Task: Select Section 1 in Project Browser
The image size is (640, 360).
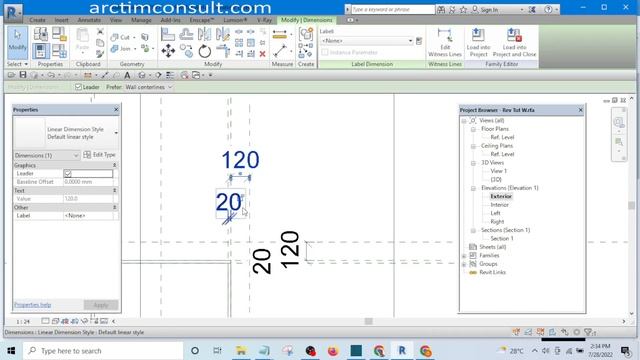Action: click(502, 238)
